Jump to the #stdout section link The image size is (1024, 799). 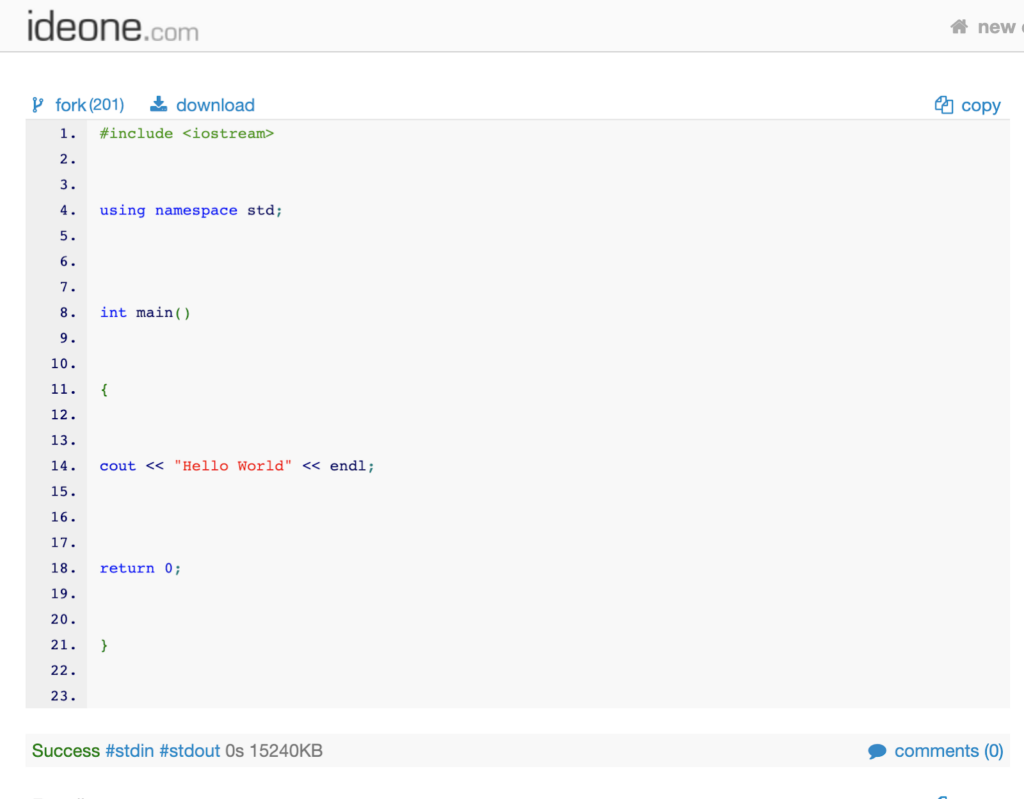[x=189, y=751]
